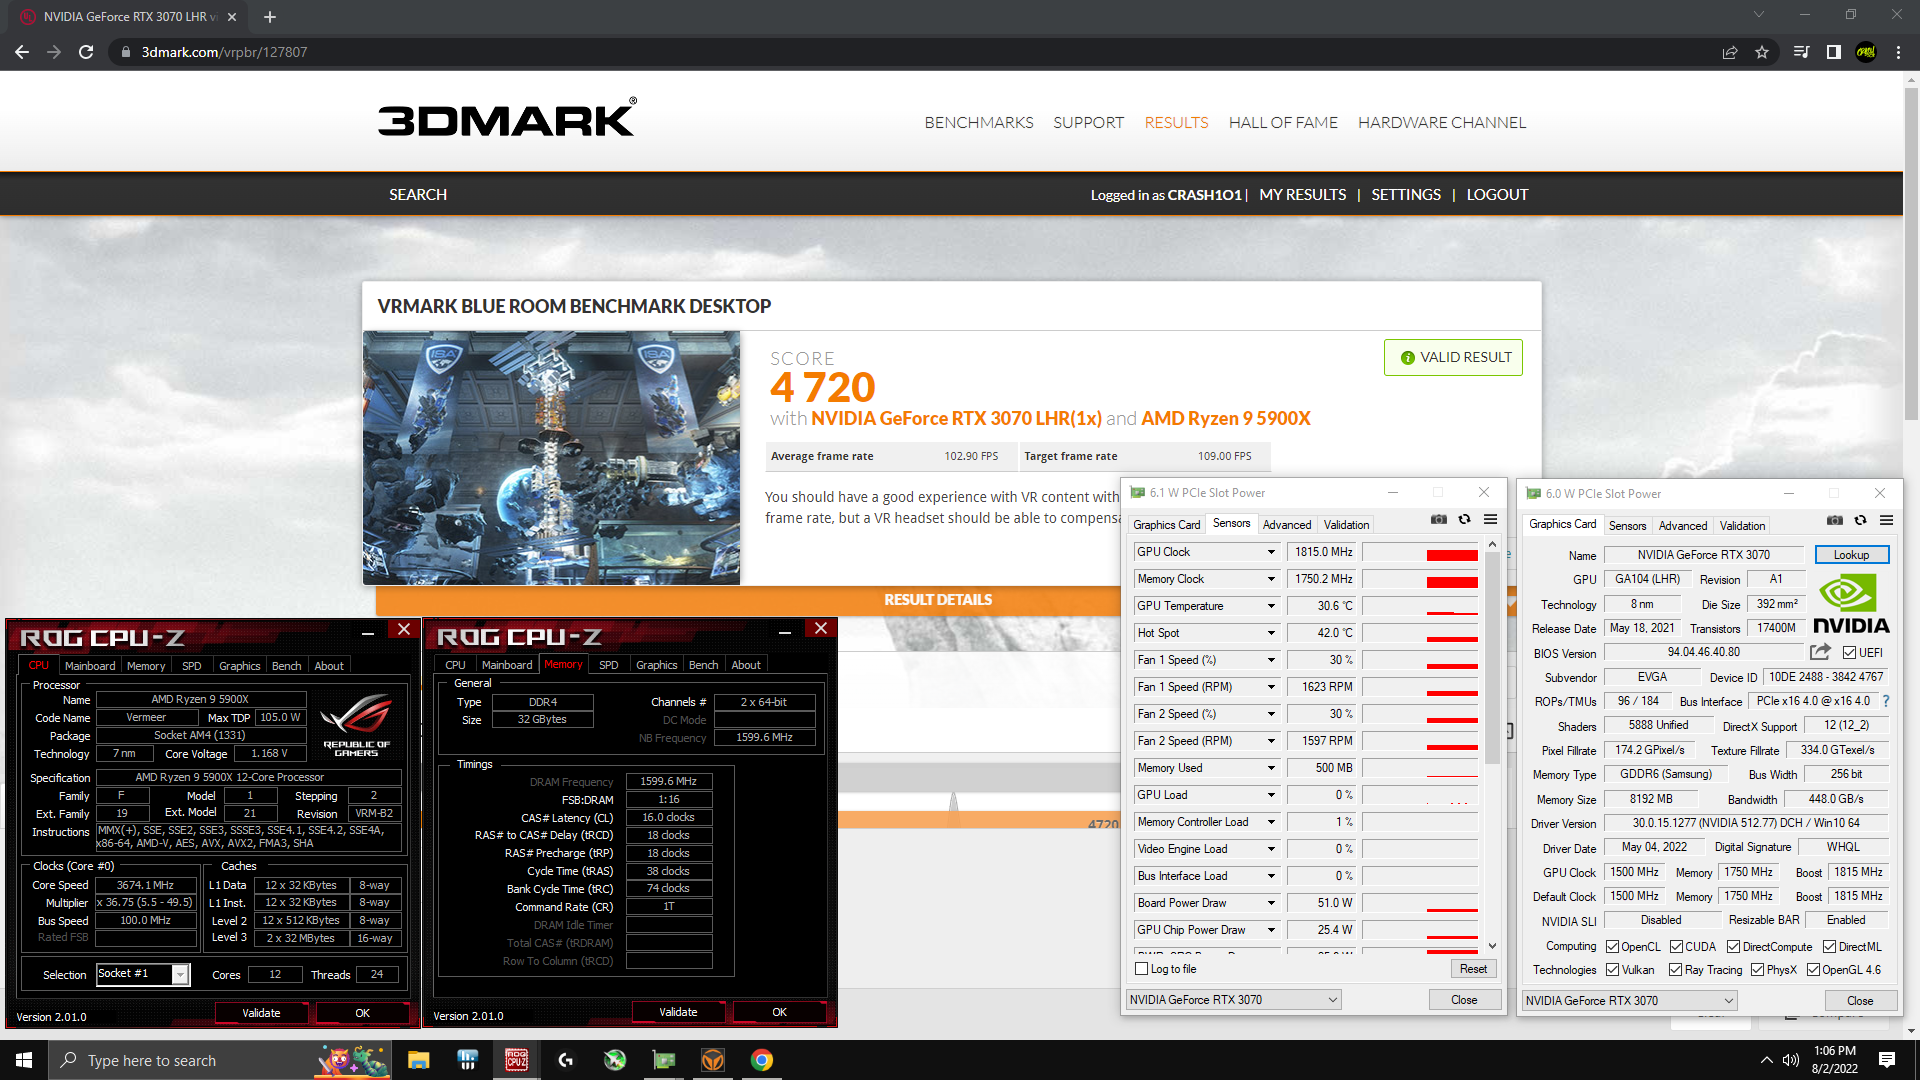Toggle the CUDA checkbox
This screenshot has height=1080, width=1920.
pyautogui.click(x=1676, y=947)
